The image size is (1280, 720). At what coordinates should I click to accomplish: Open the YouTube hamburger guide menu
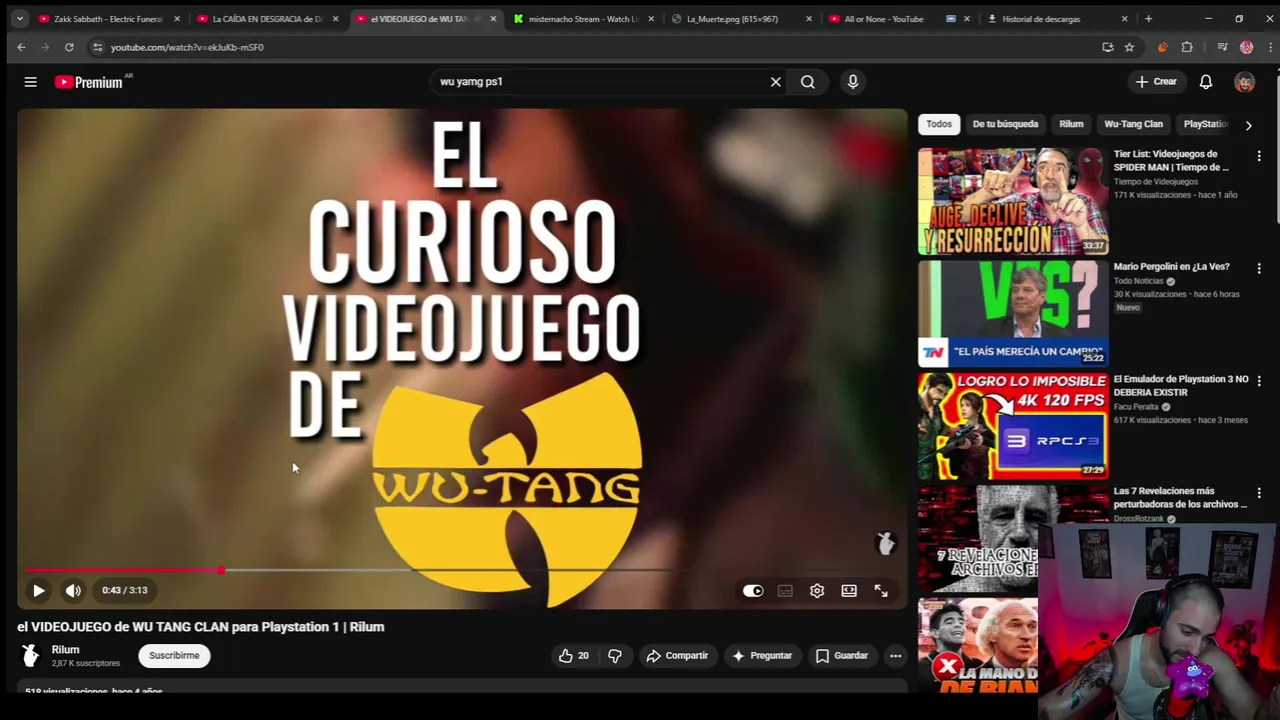31,82
